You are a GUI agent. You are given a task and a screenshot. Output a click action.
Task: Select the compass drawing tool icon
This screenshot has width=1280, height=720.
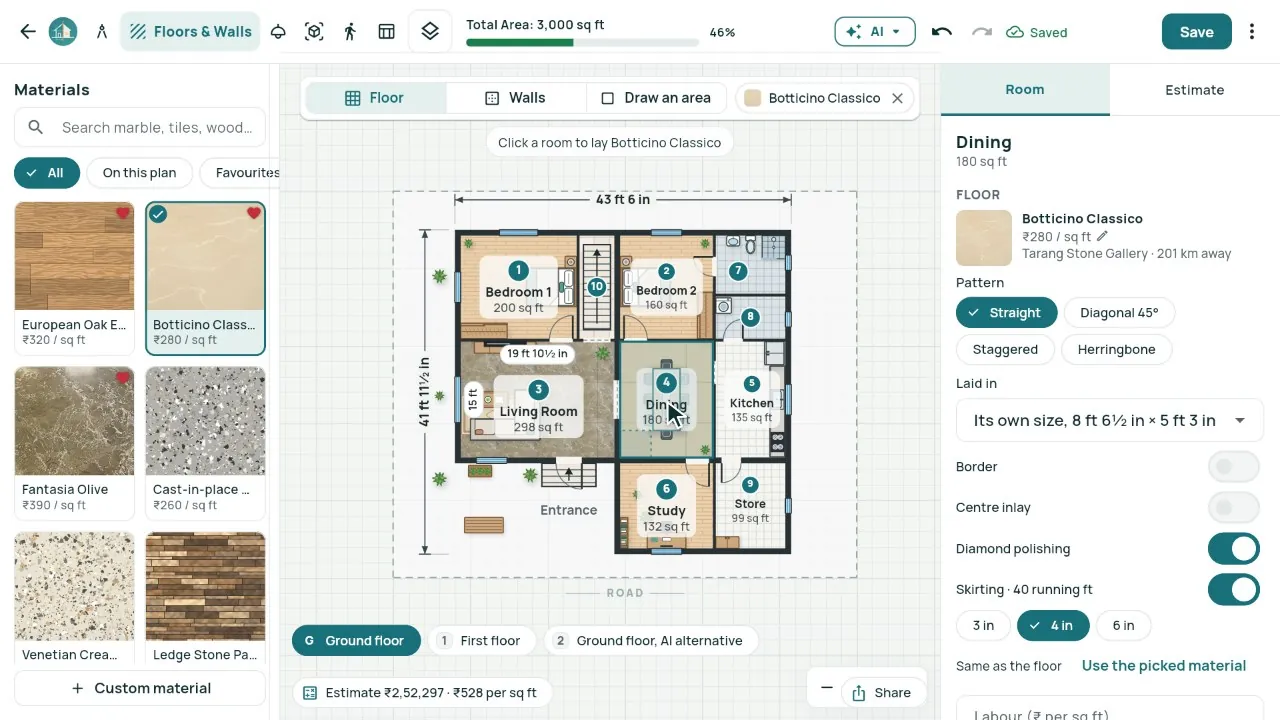pos(102,32)
